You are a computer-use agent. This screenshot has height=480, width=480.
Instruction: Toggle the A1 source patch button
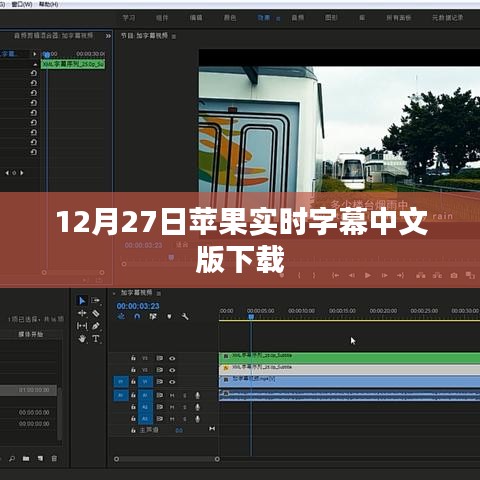click(x=121, y=395)
